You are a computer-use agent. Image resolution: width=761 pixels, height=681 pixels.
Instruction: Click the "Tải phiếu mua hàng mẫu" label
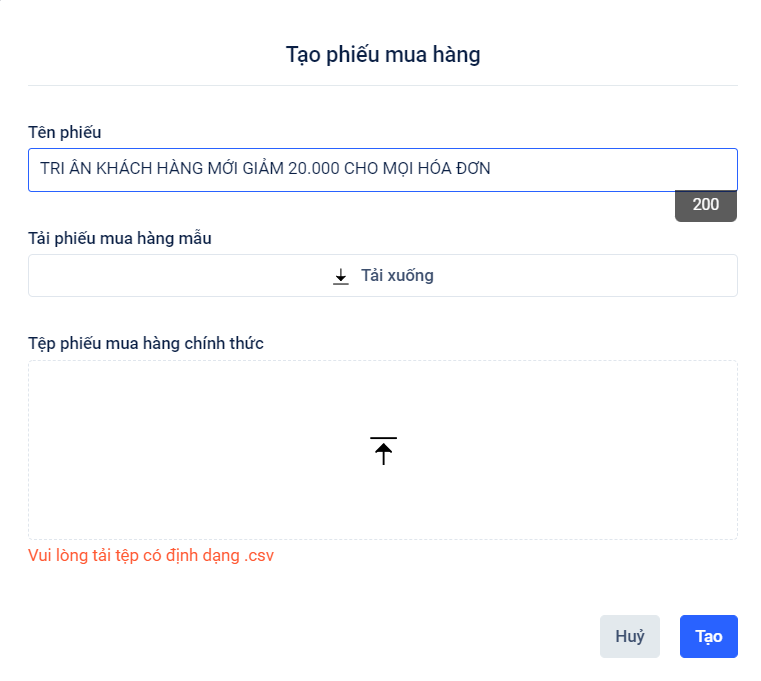tap(120, 238)
